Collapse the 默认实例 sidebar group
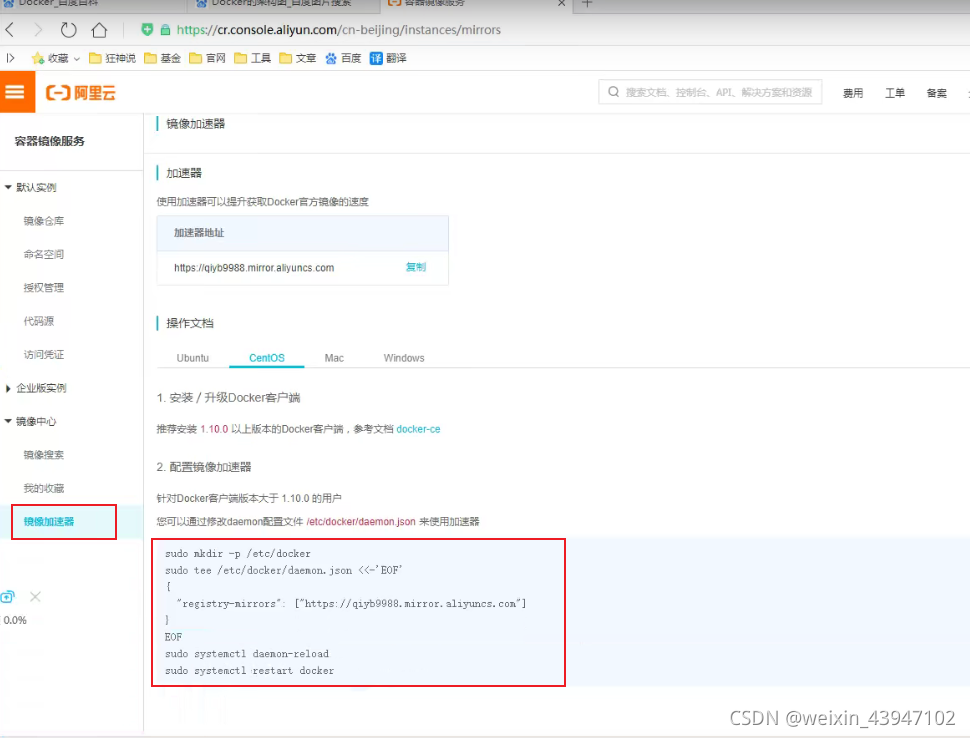 [x=31, y=187]
